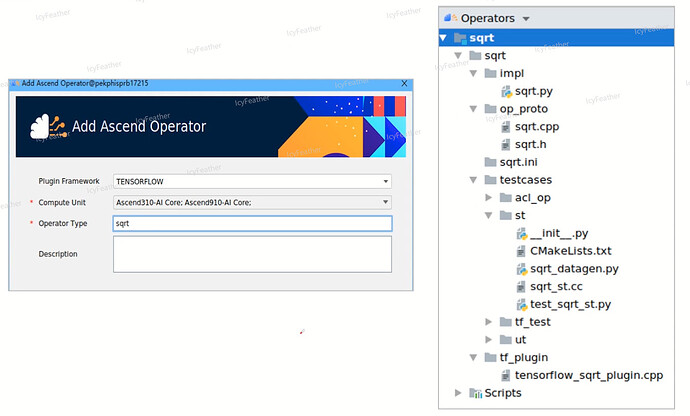This screenshot has height=416, width=690.
Task: Expand the acl_op folder arrow
Action: (488, 198)
